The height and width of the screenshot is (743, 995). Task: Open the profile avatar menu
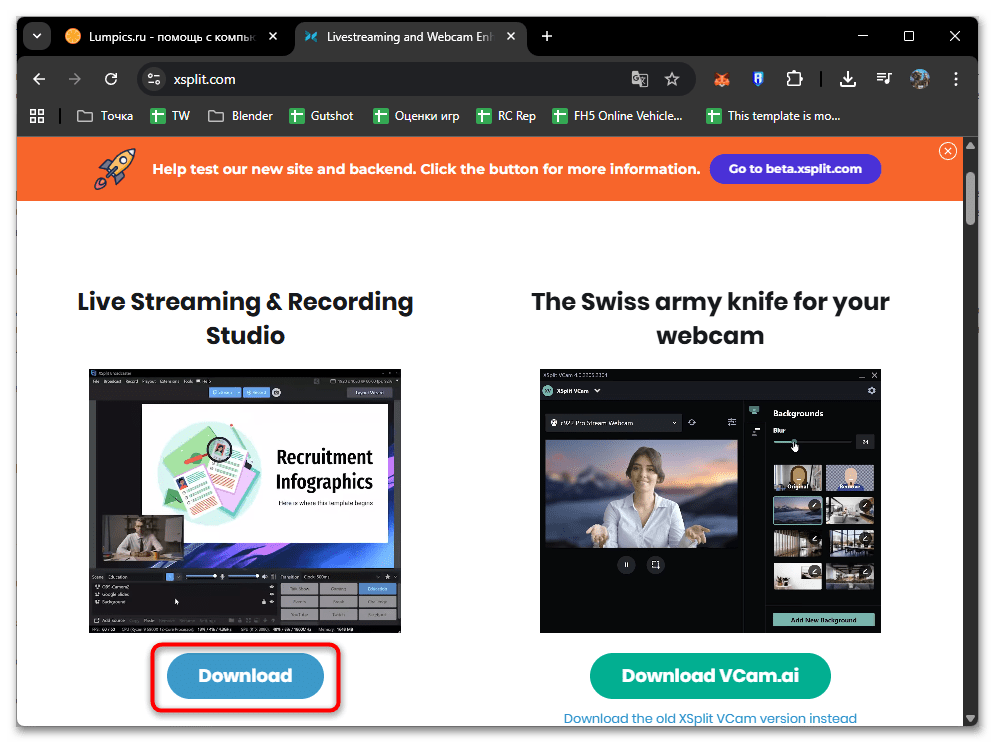pos(919,79)
